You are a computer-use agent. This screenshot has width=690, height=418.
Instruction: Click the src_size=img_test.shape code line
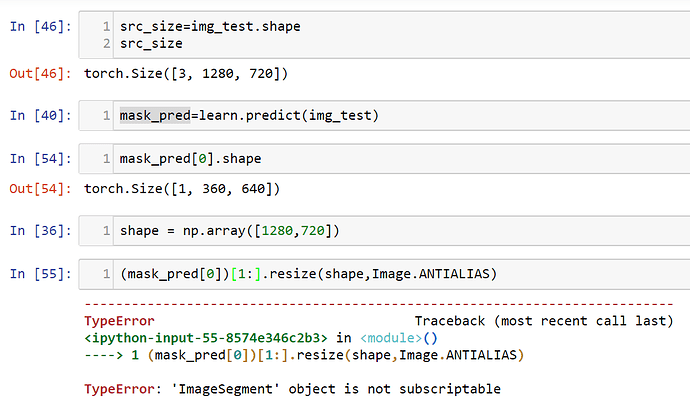coord(210,26)
